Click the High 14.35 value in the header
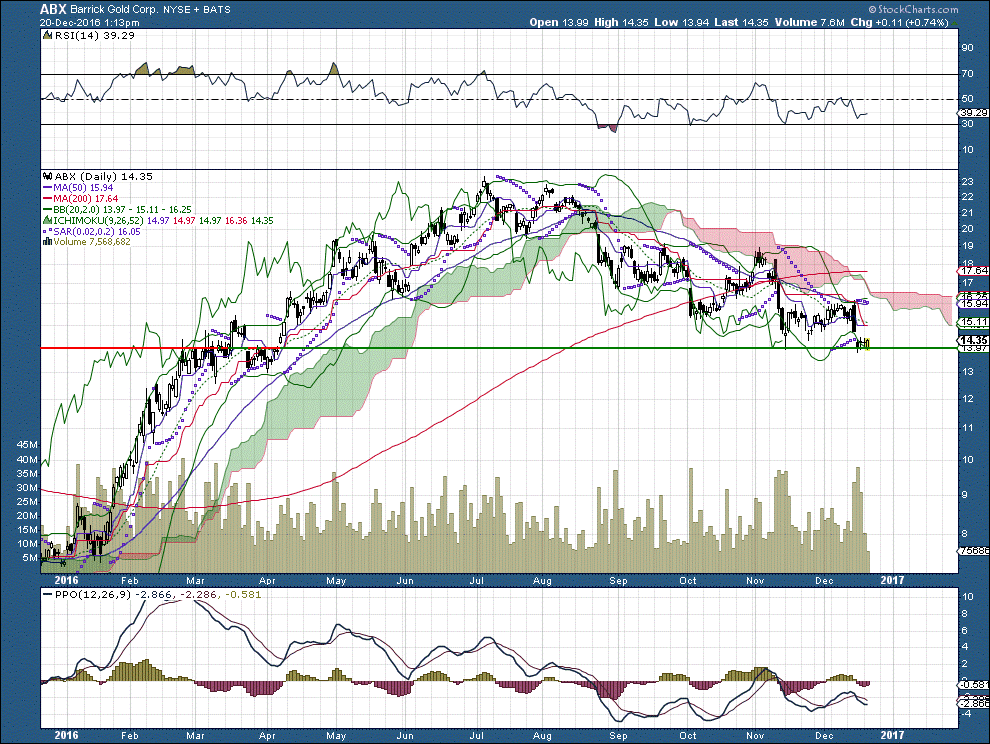 pyautogui.click(x=621, y=22)
